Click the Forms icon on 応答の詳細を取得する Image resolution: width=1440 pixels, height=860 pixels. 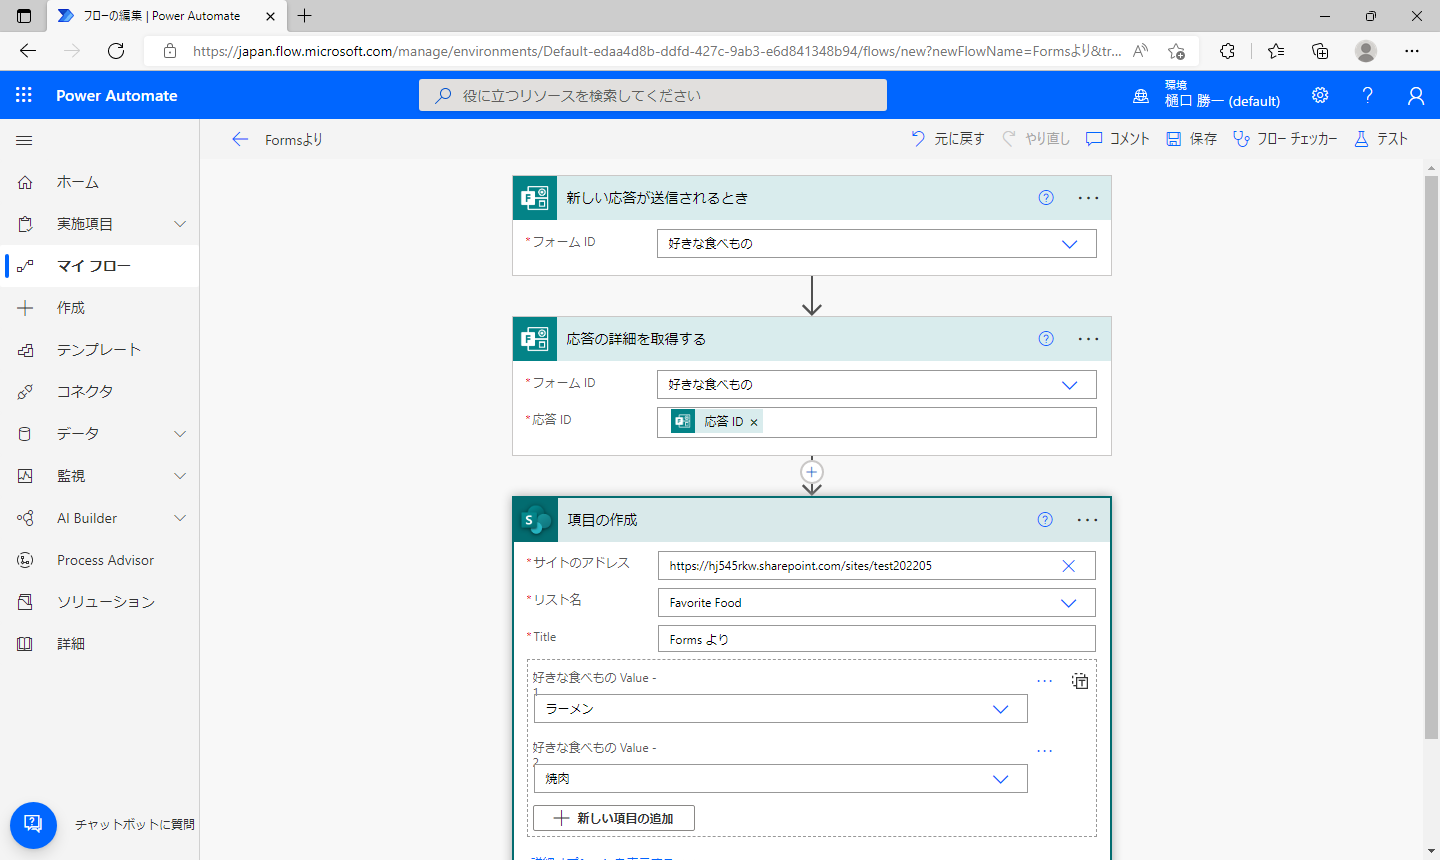point(535,339)
